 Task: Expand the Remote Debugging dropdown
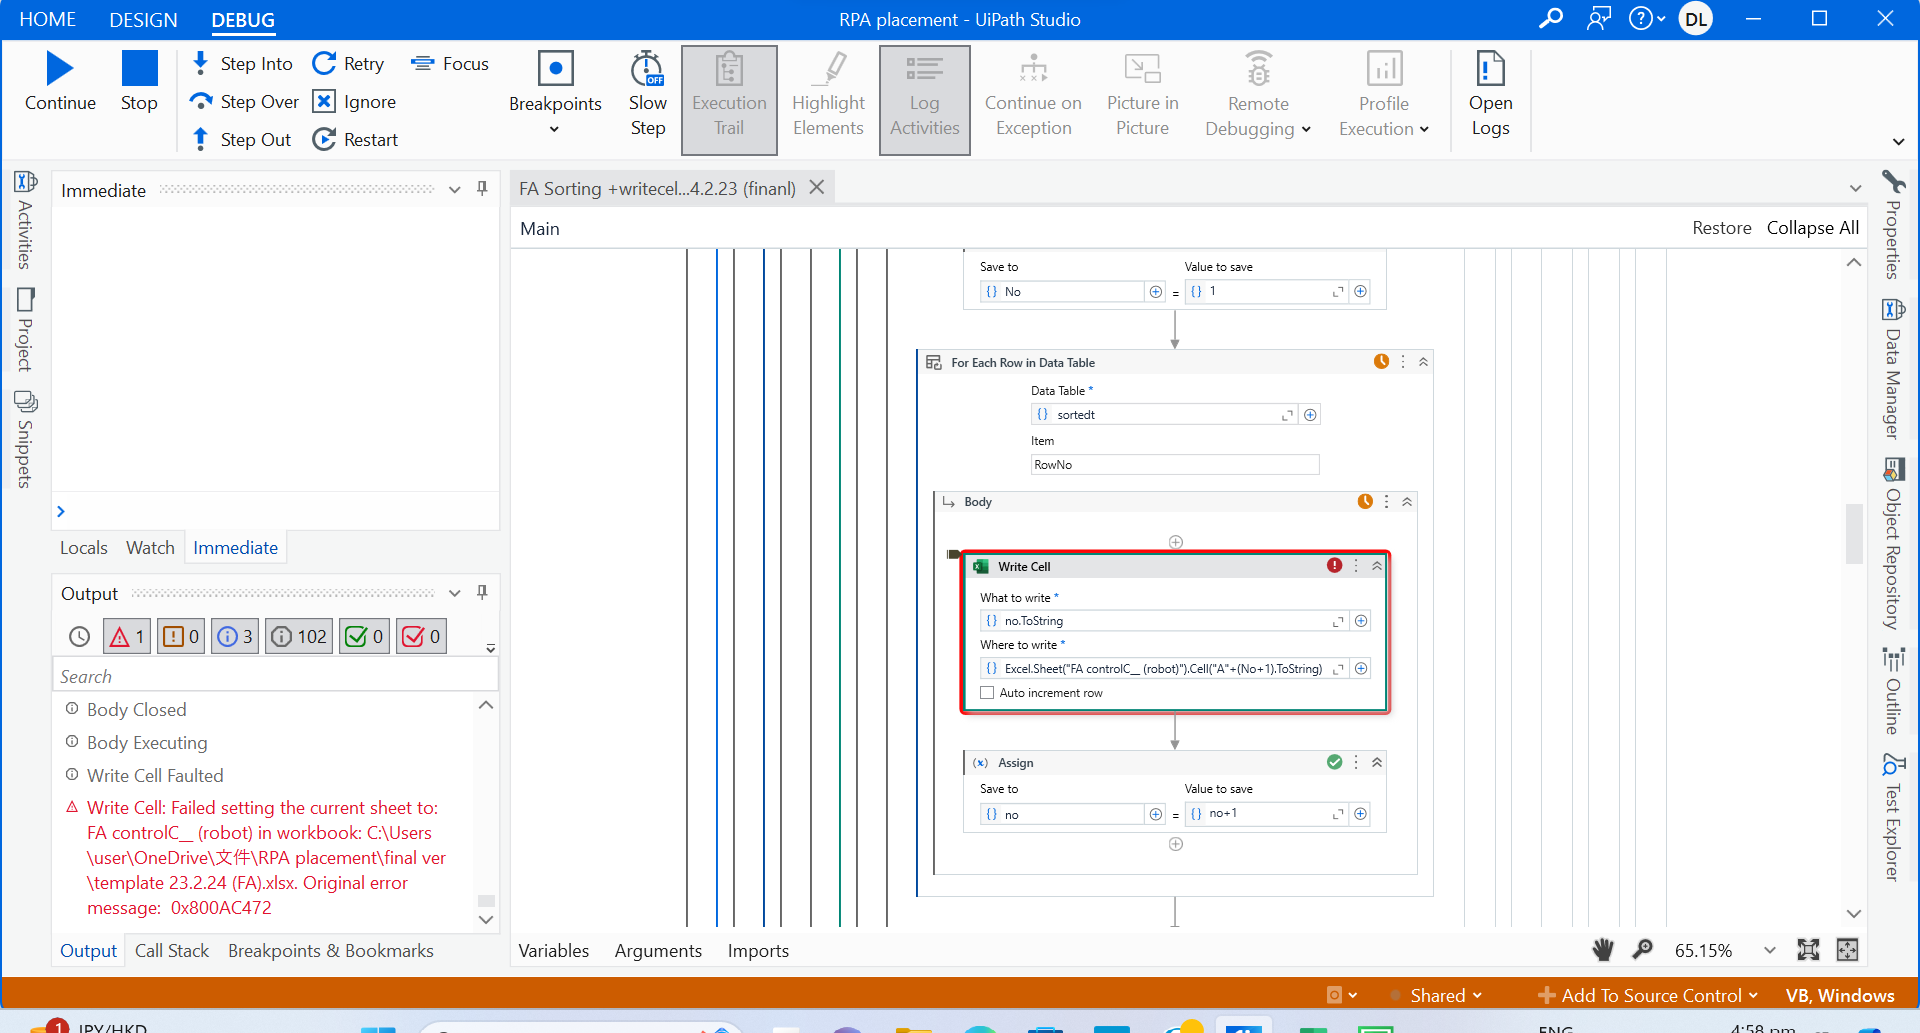(1305, 128)
